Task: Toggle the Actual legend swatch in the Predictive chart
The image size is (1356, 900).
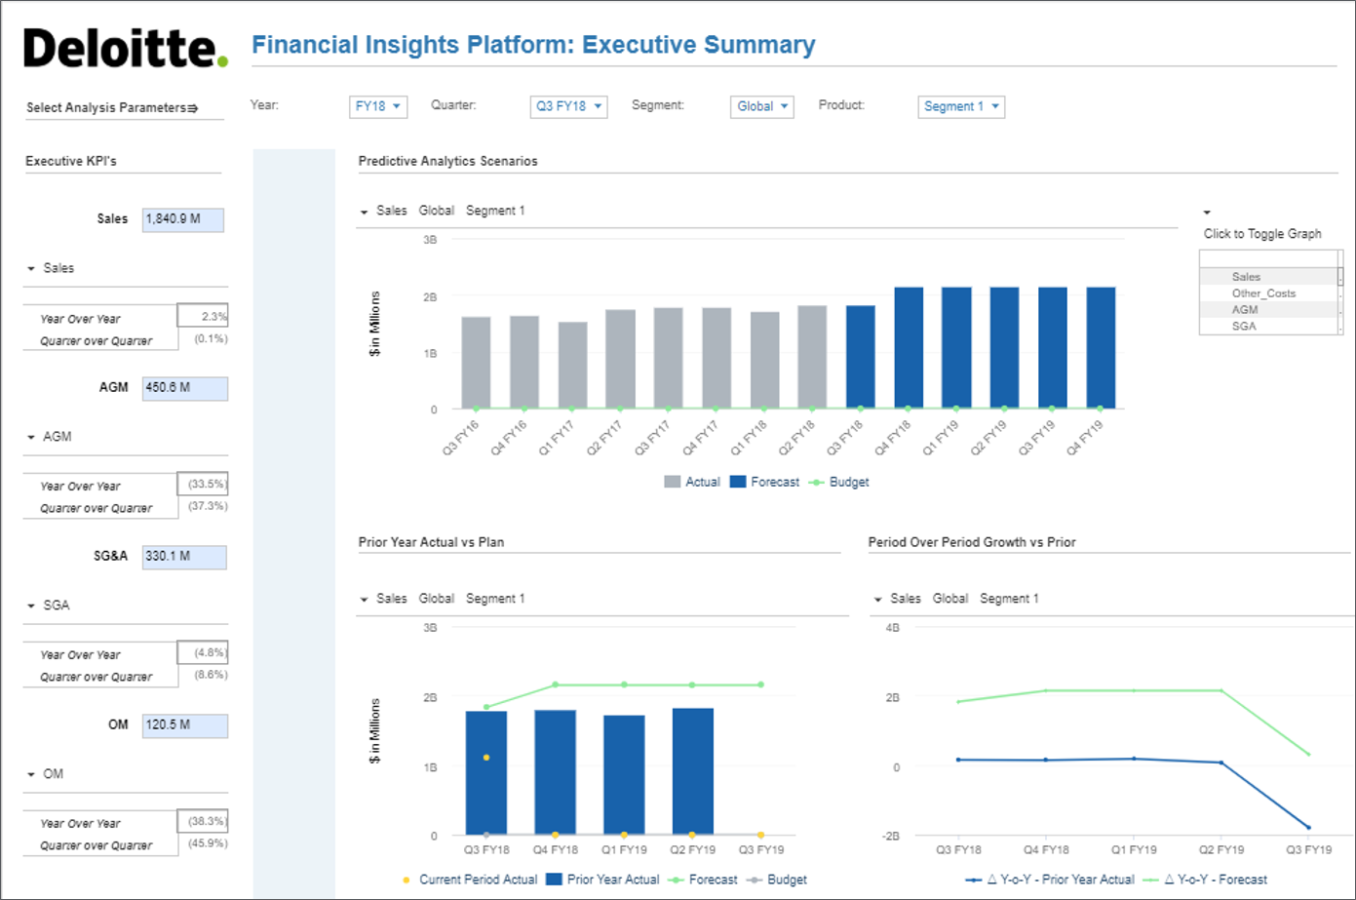Action: click(672, 482)
